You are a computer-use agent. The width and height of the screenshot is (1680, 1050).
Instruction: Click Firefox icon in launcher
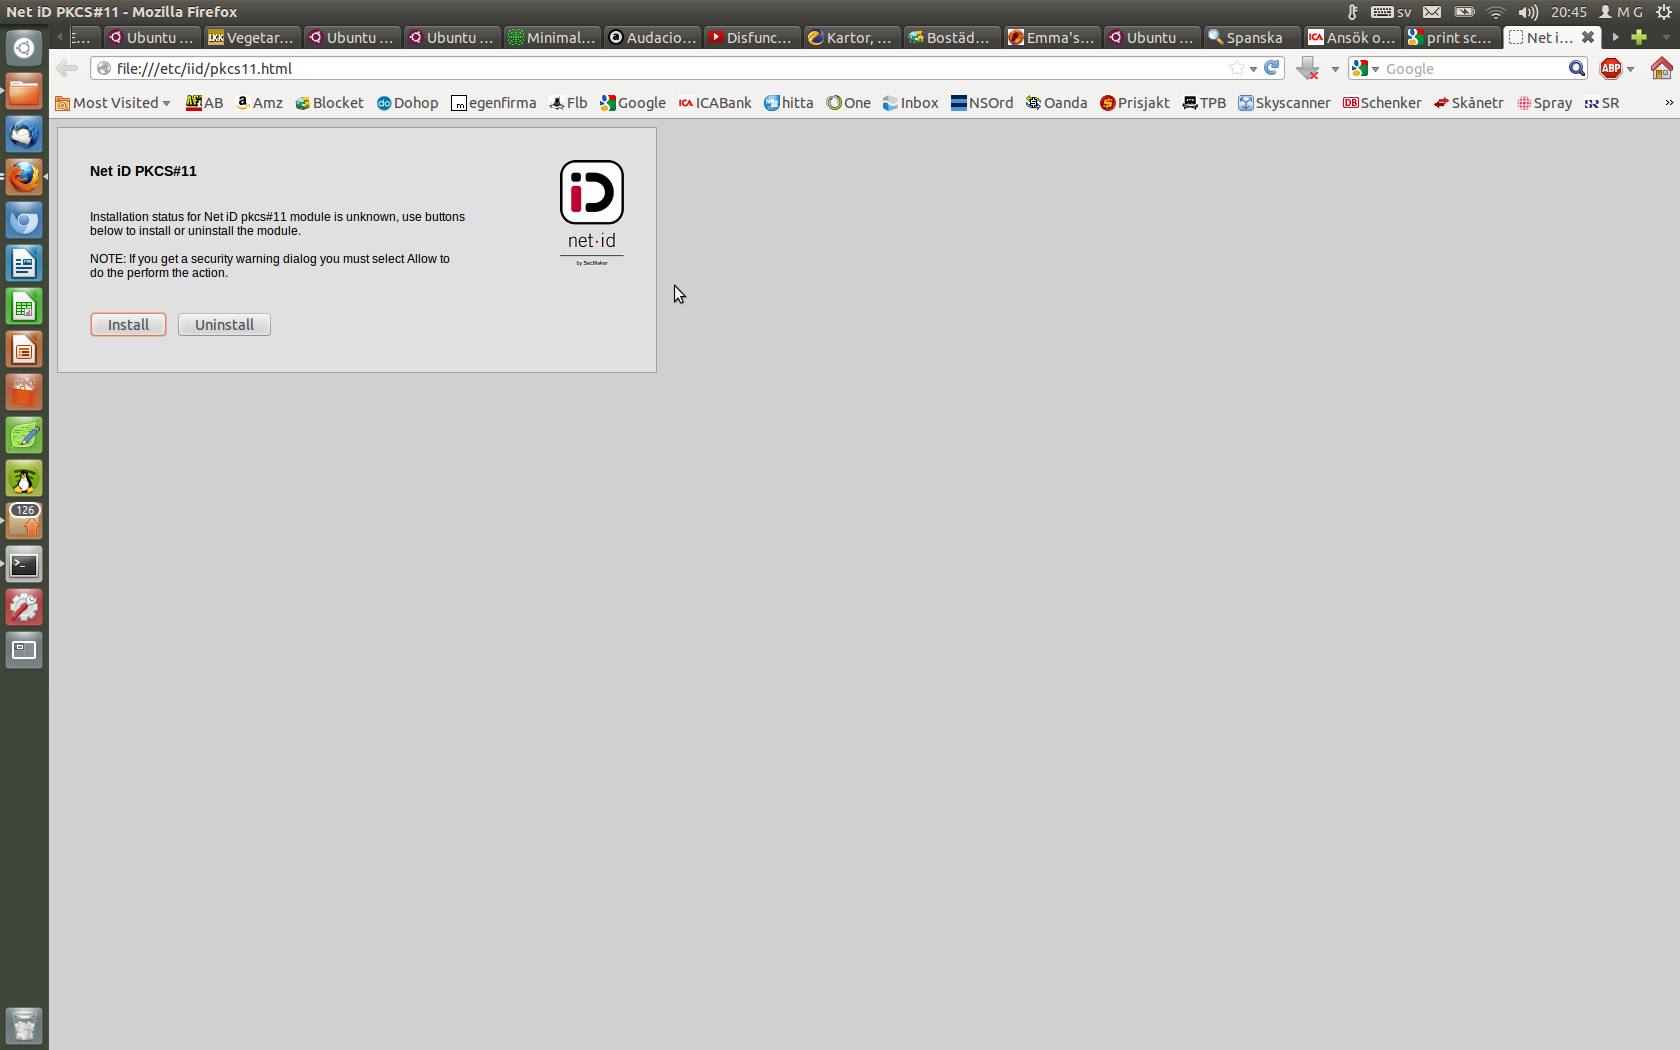24,177
